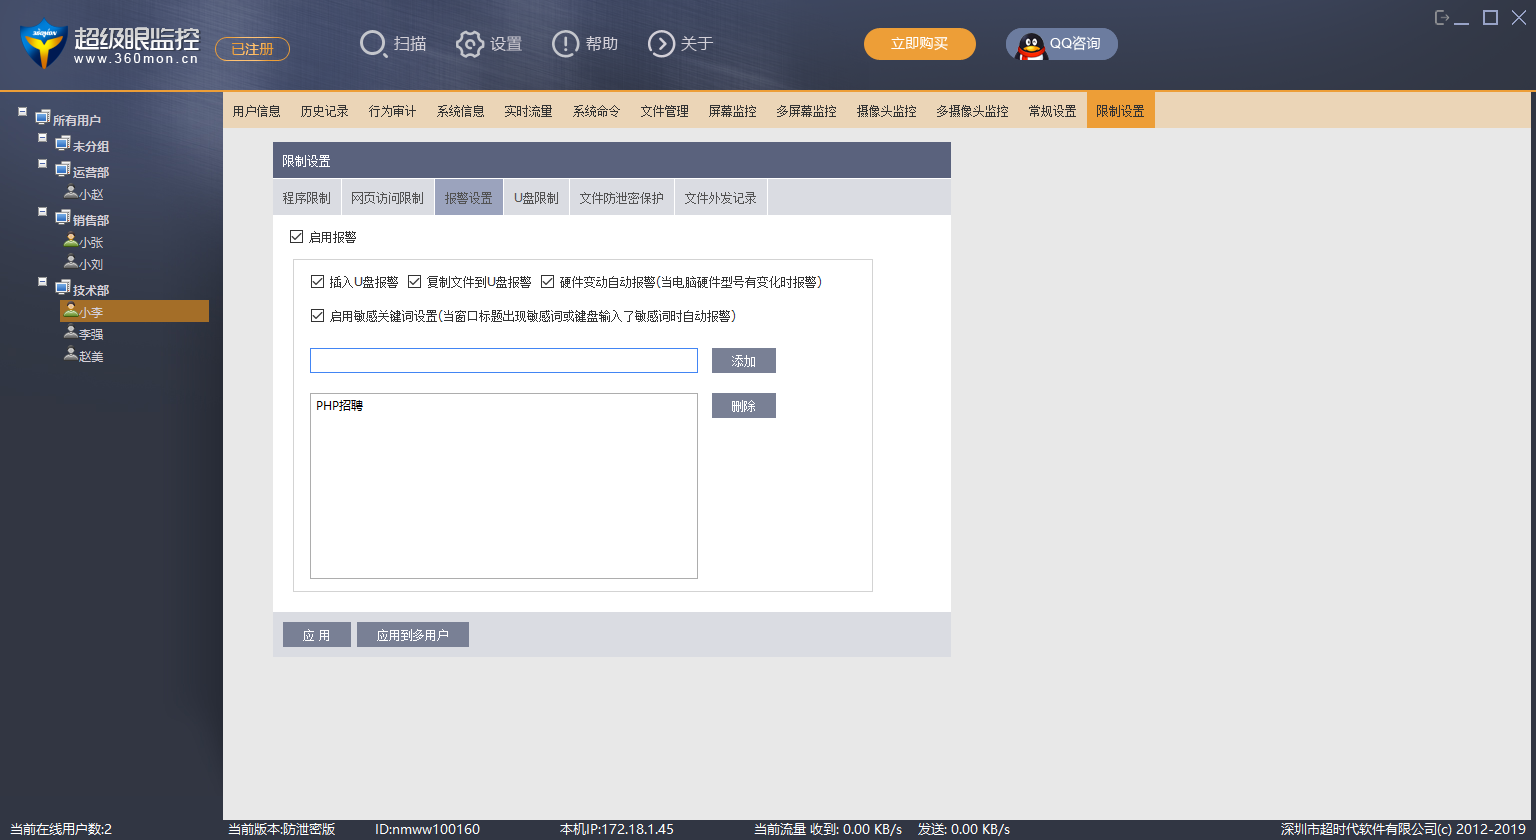This screenshot has height=840, width=1536.
Task: Click the 添加 button
Action: click(x=743, y=361)
